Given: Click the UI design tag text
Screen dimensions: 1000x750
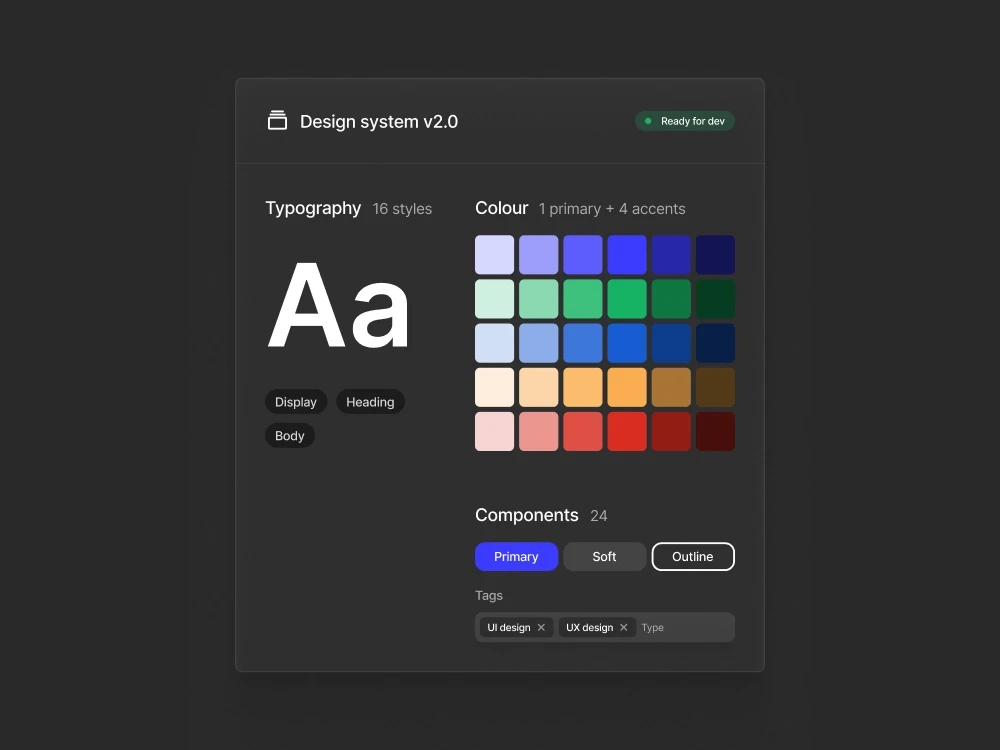Looking at the screenshot, I should coord(509,628).
